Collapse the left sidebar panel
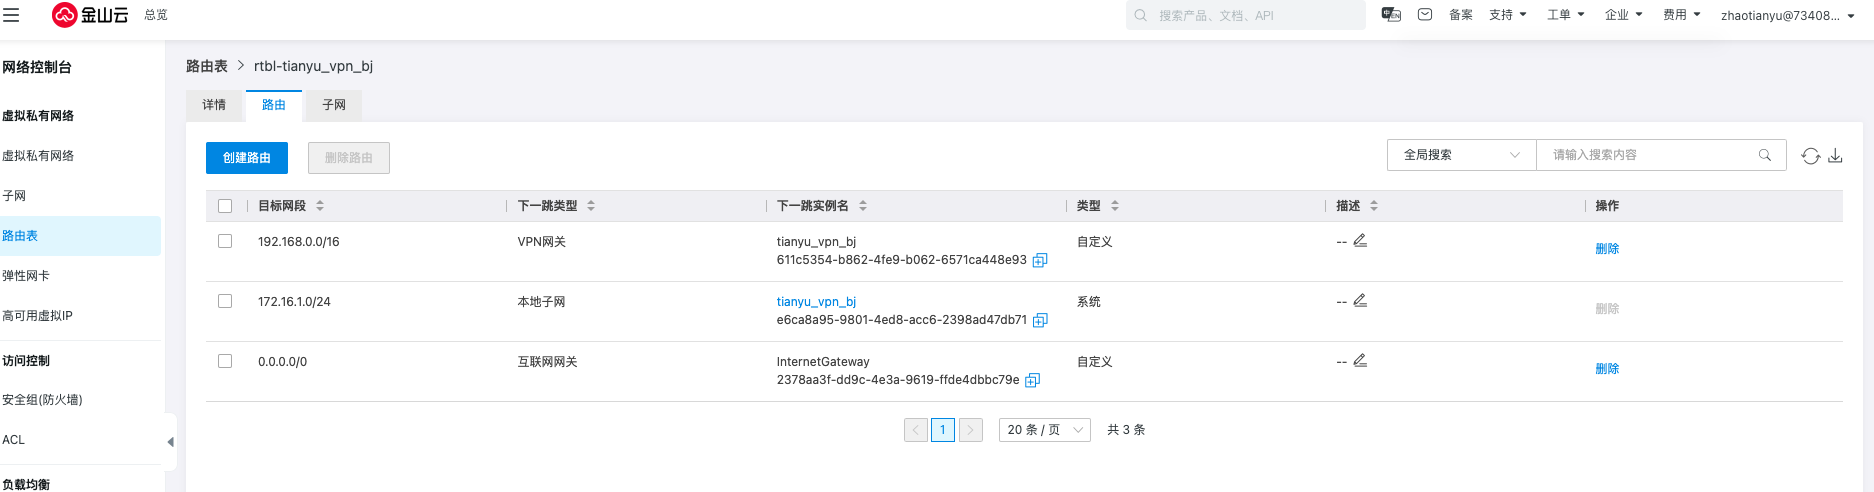 pyautogui.click(x=170, y=442)
